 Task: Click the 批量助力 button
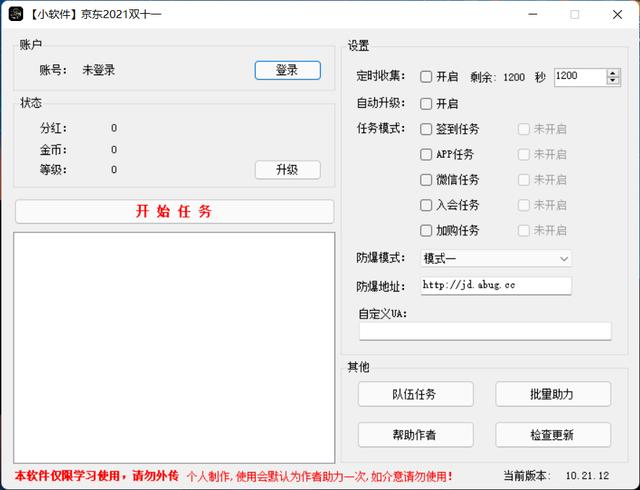(553, 394)
